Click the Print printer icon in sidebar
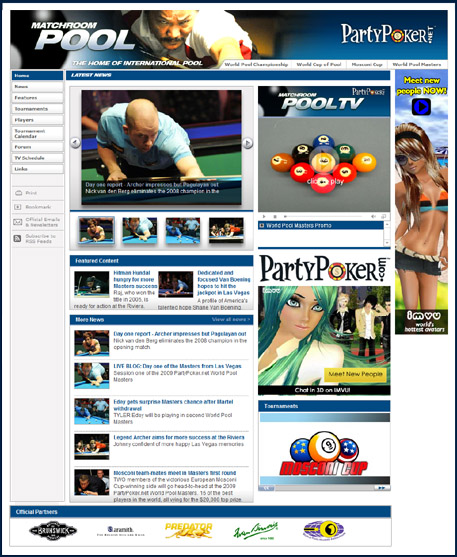 (18, 193)
